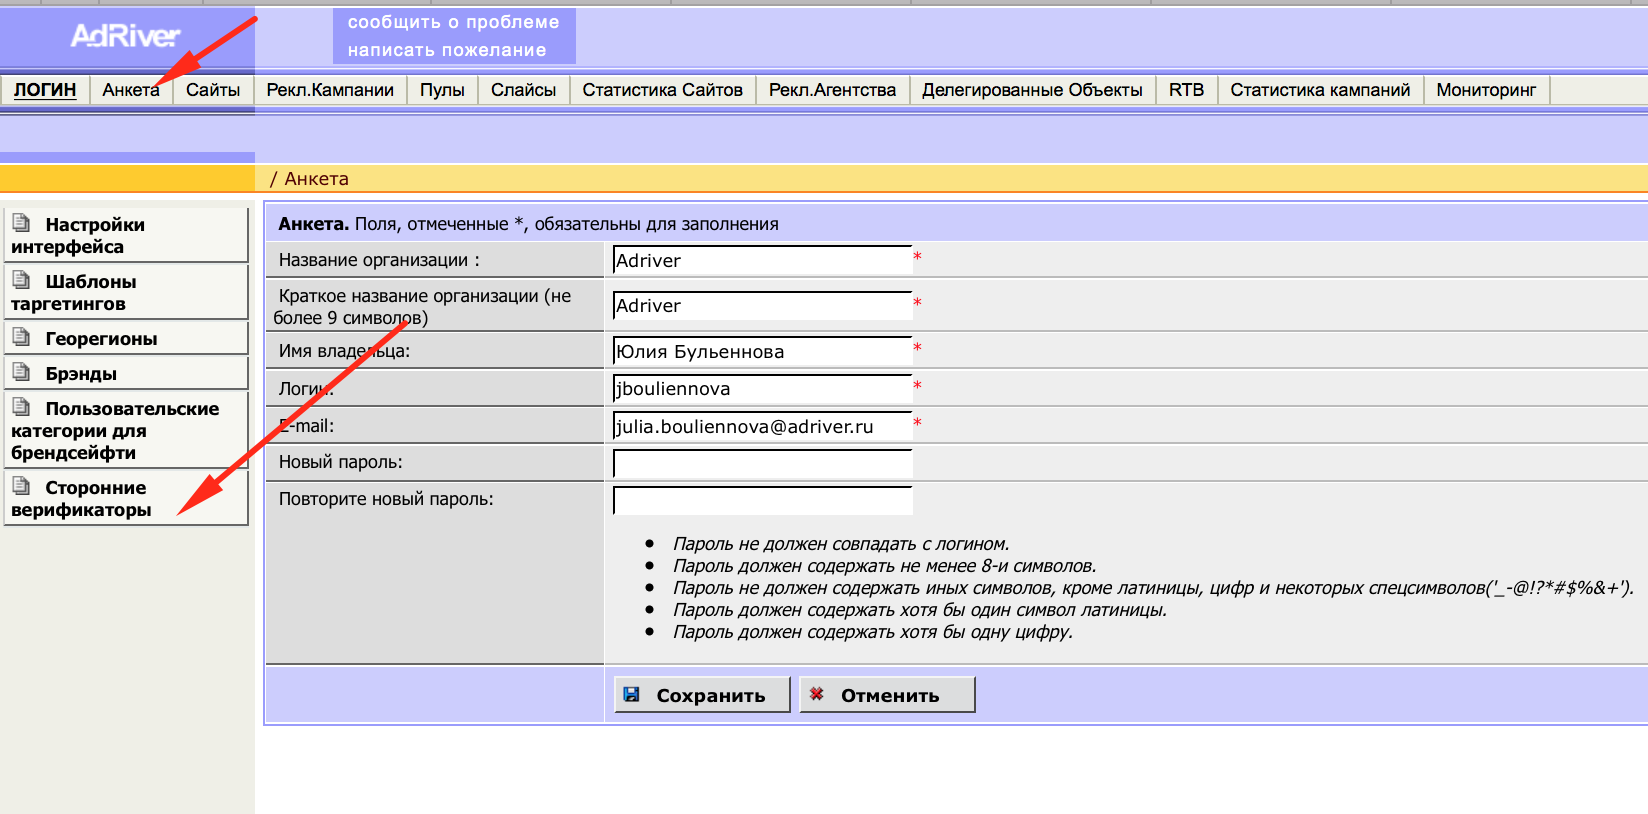Click the Сохранить button

pyautogui.click(x=702, y=695)
